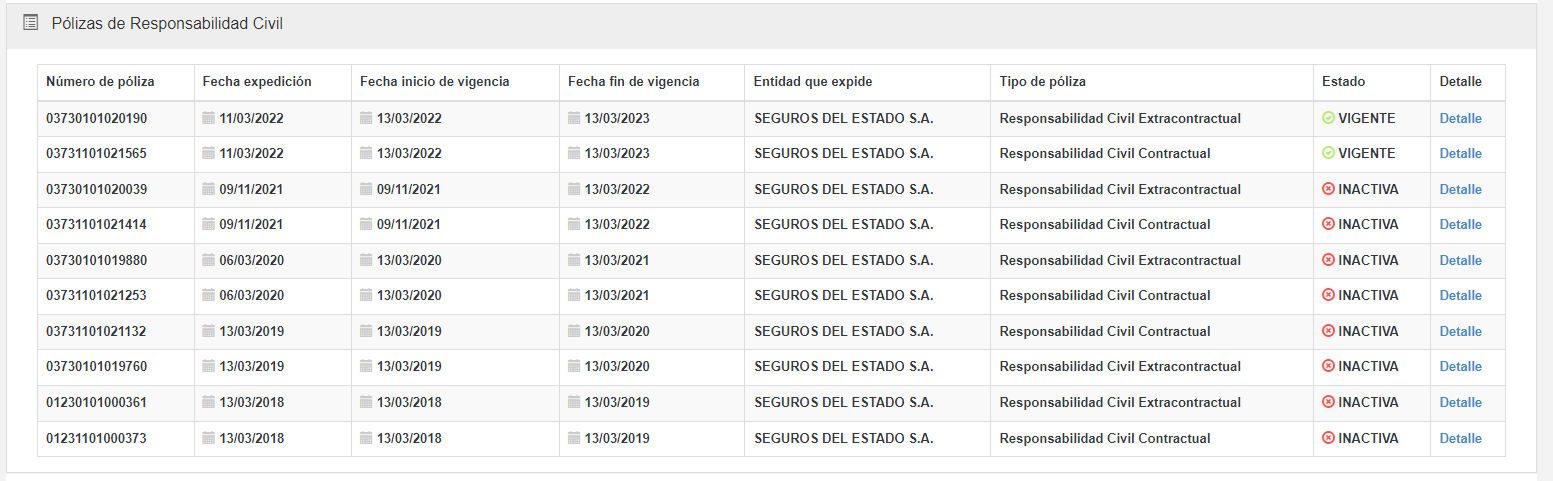Click calendar icon by end date 13/03/2023 for policy 03731101021565
Screen dimensions: 1553x481
[x=574, y=154]
